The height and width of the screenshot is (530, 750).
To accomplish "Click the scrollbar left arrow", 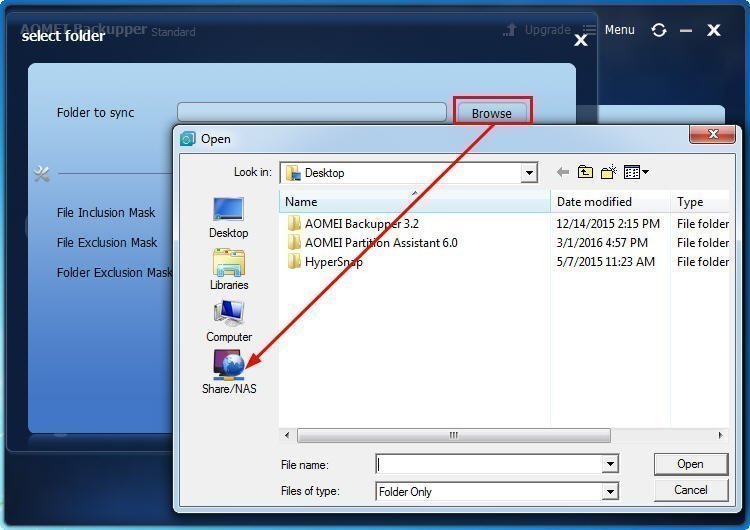I will pyautogui.click(x=287, y=435).
